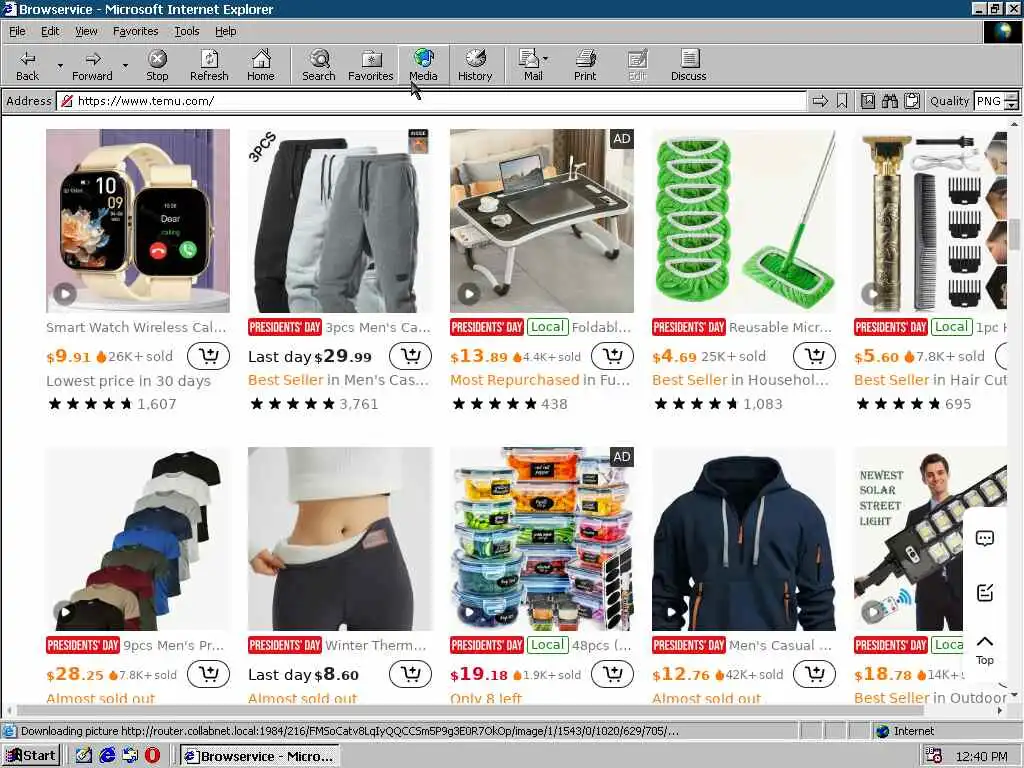Stop loading the page
Screen dimensions: 1024x768
157,65
